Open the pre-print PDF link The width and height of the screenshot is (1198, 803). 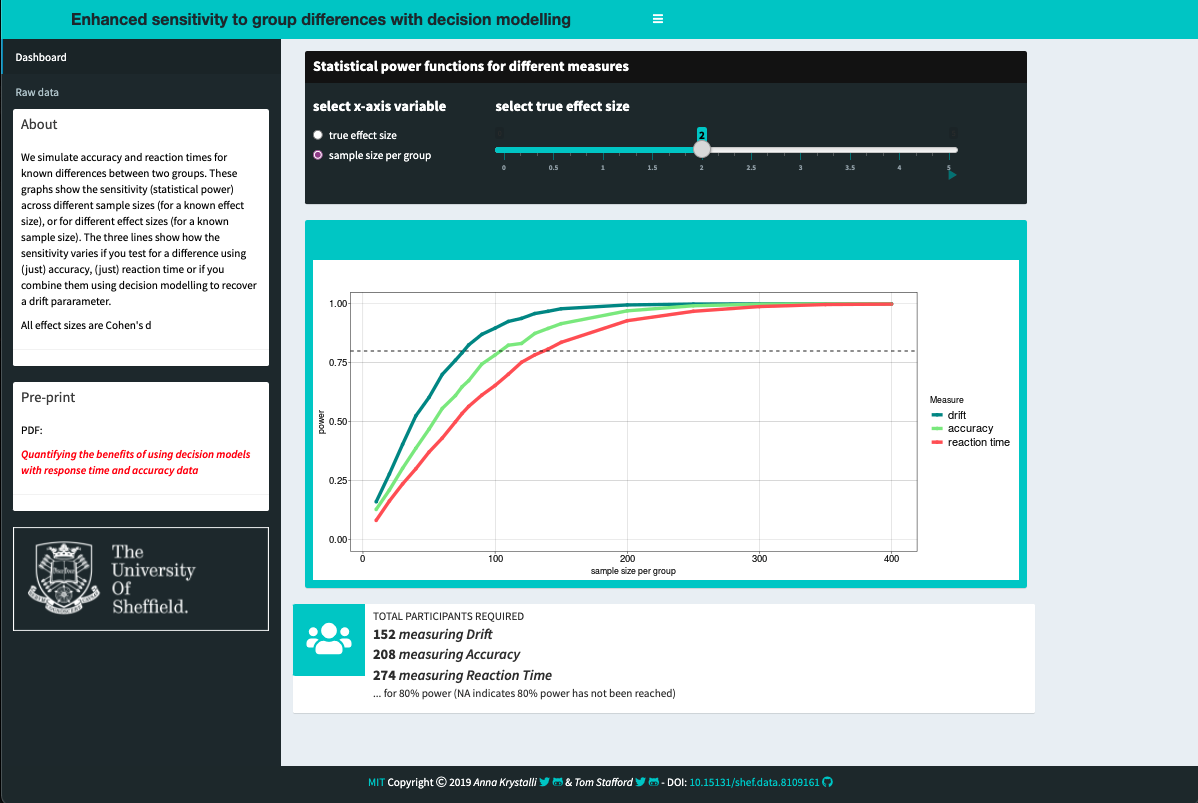coord(135,462)
